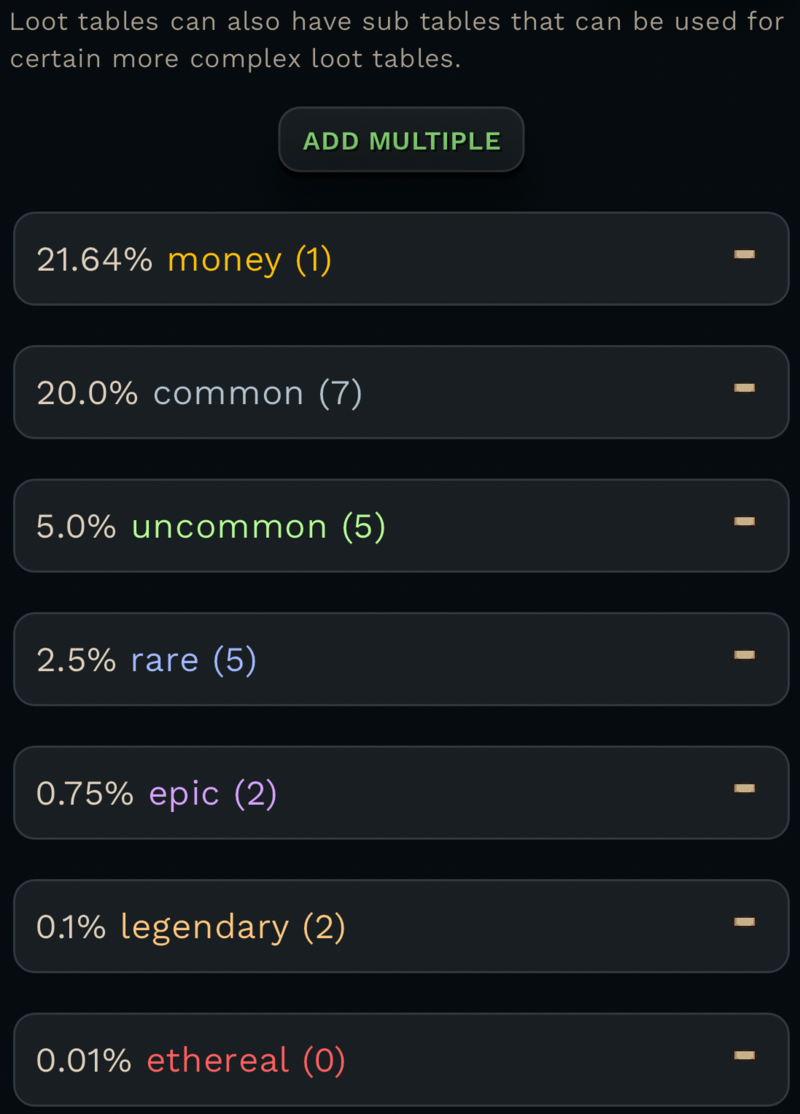The height and width of the screenshot is (1114, 800).
Task: Select the 2.5% value on rare row
Action: click(76, 660)
